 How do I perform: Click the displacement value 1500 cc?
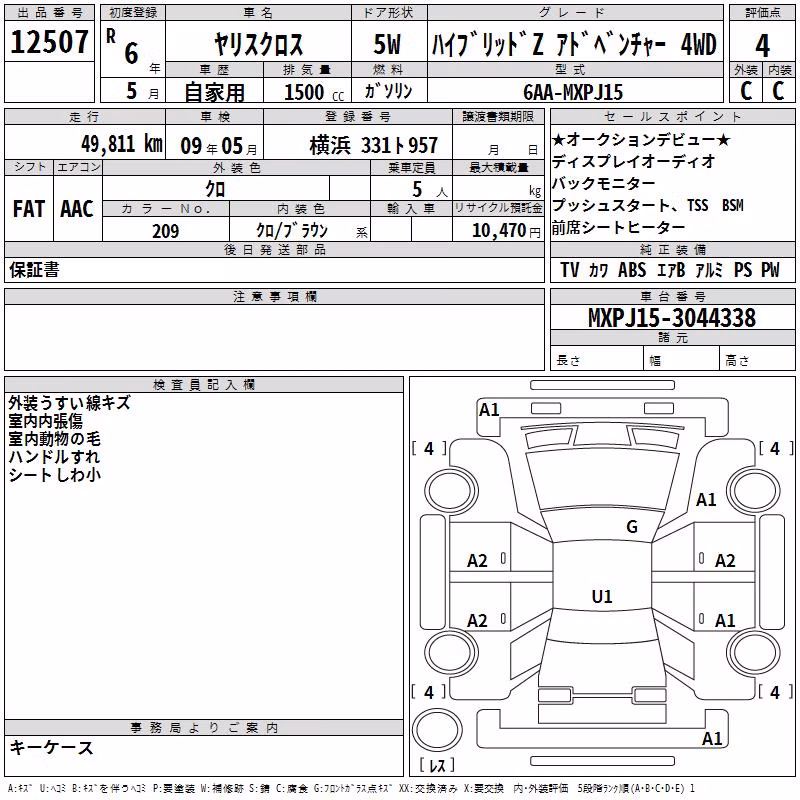tap(314, 92)
